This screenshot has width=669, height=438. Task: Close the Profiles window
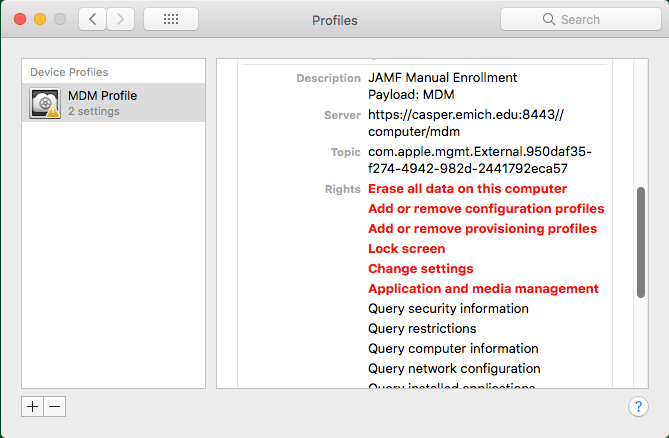pyautogui.click(x=20, y=19)
